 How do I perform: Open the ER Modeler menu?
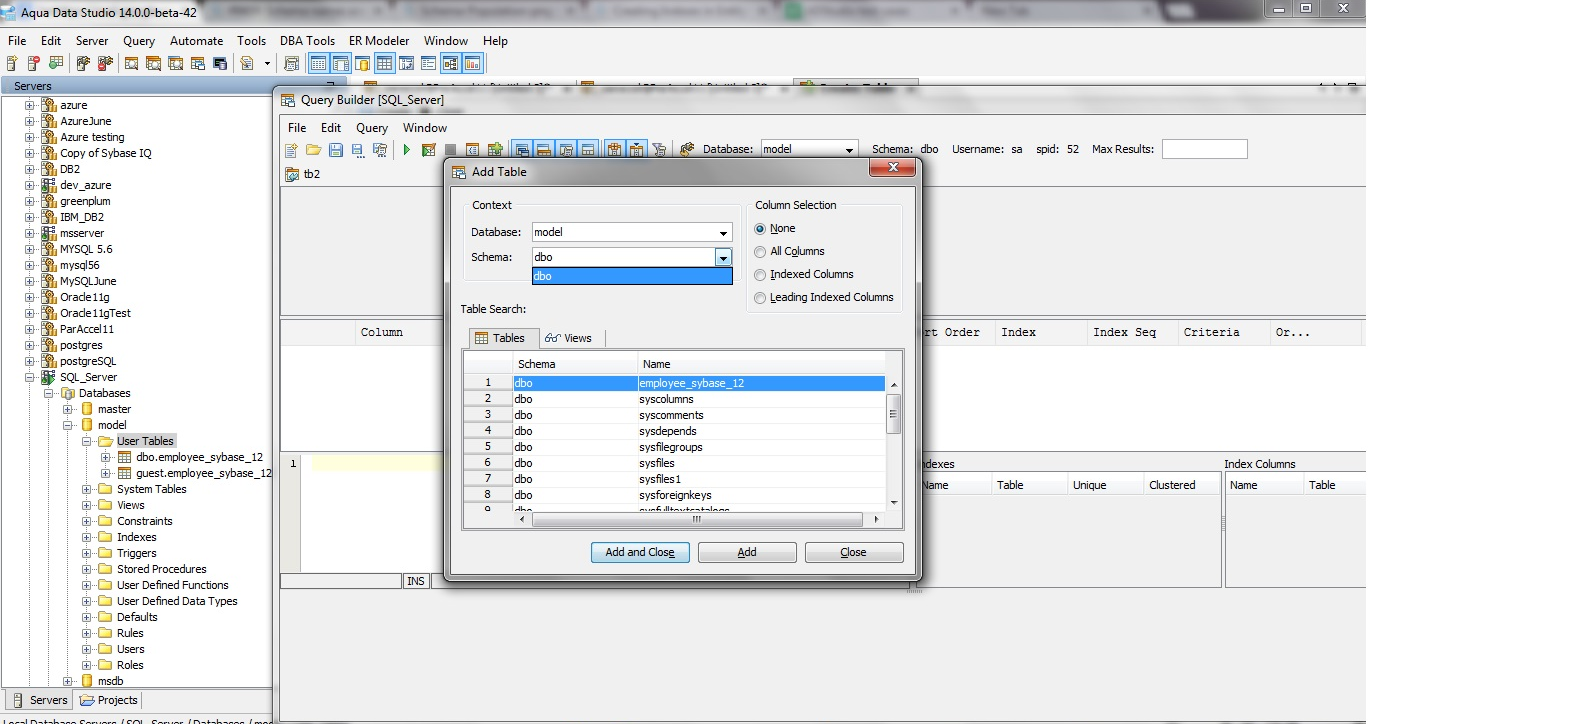tap(379, 41)
